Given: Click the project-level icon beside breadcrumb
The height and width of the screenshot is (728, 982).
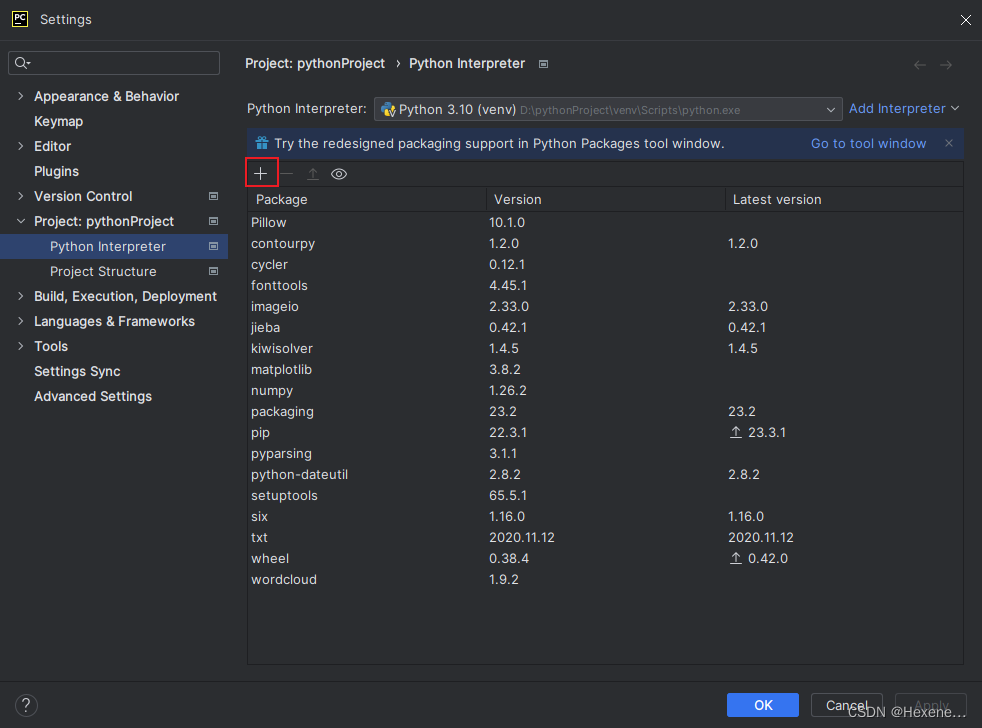Looking at the screenshot, I should coord(544,64).
